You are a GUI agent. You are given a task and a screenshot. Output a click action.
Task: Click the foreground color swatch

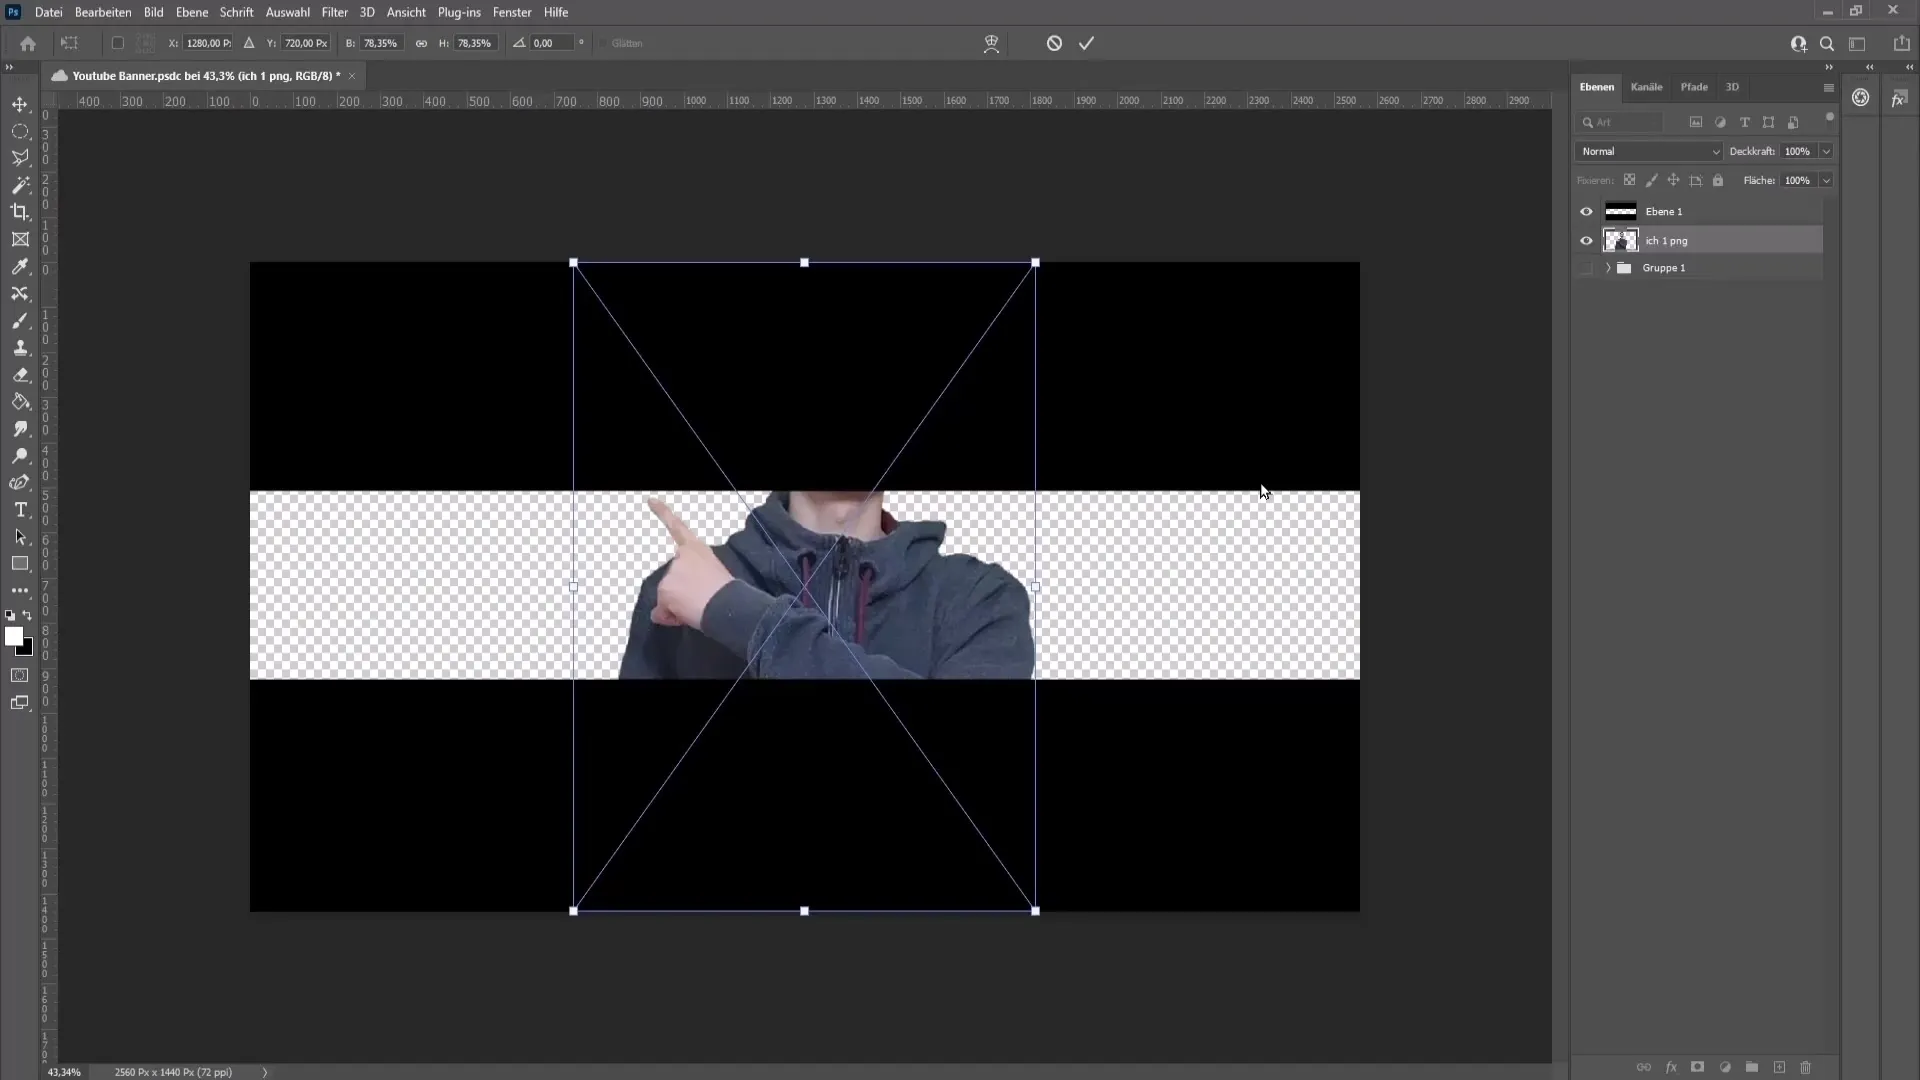coord(13,637)
